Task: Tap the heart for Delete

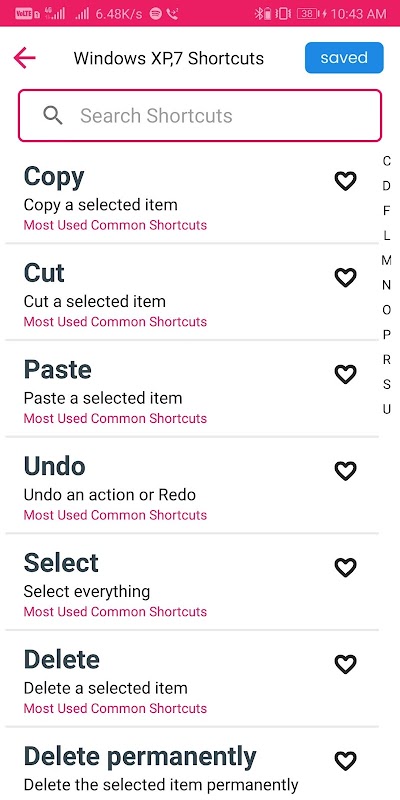Action: [x=345, y=664]
